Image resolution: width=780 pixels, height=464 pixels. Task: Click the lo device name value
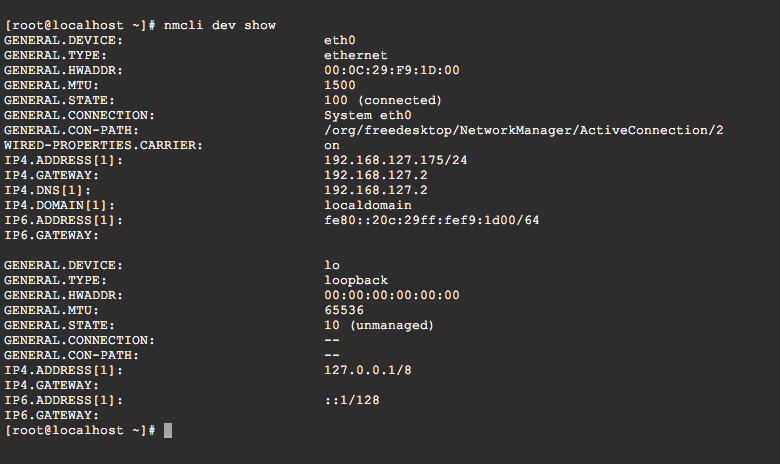332,265
